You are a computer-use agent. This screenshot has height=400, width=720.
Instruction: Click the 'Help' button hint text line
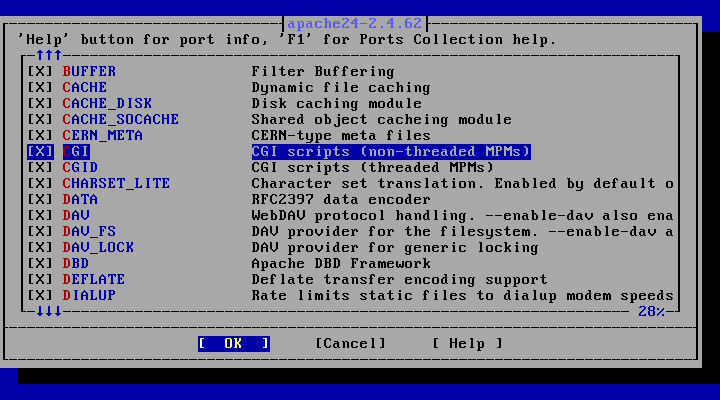point(287,40)
